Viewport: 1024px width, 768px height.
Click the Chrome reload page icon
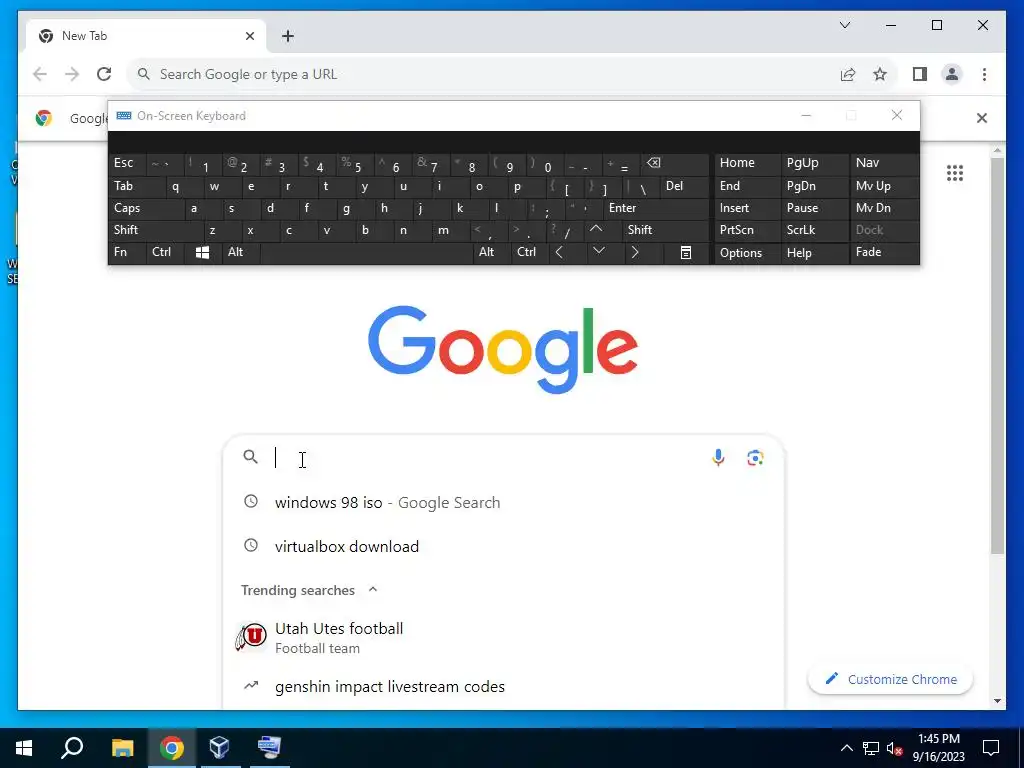point(104,74)
